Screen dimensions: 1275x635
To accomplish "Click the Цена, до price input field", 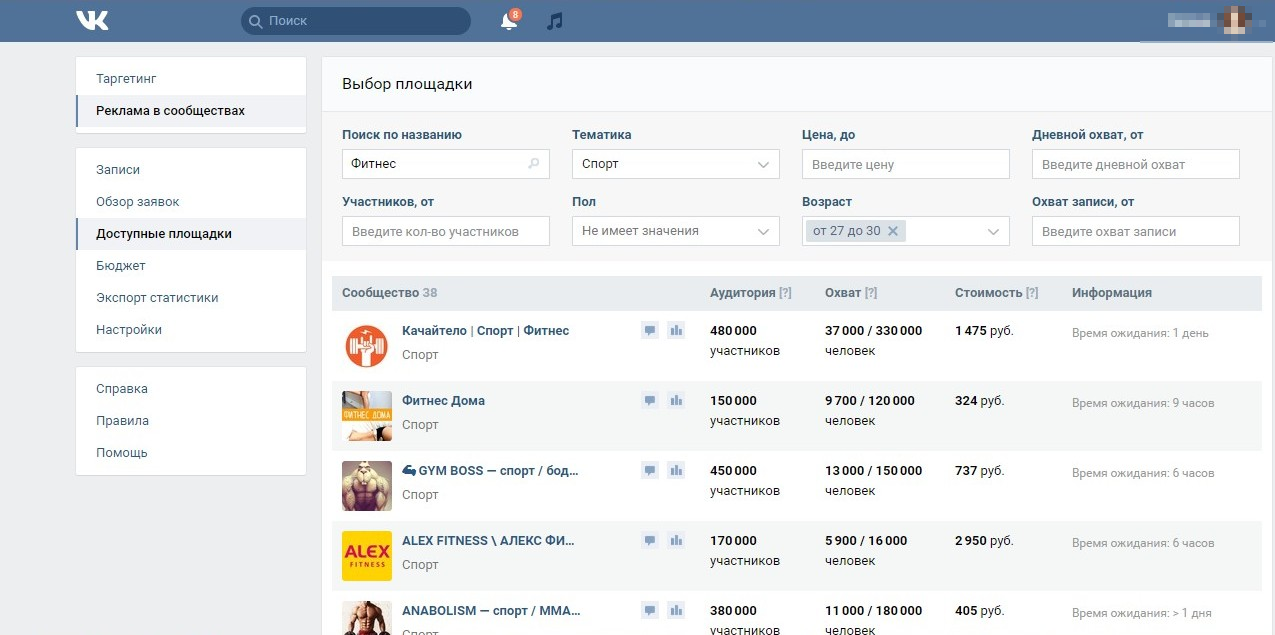I will [905, 164].
